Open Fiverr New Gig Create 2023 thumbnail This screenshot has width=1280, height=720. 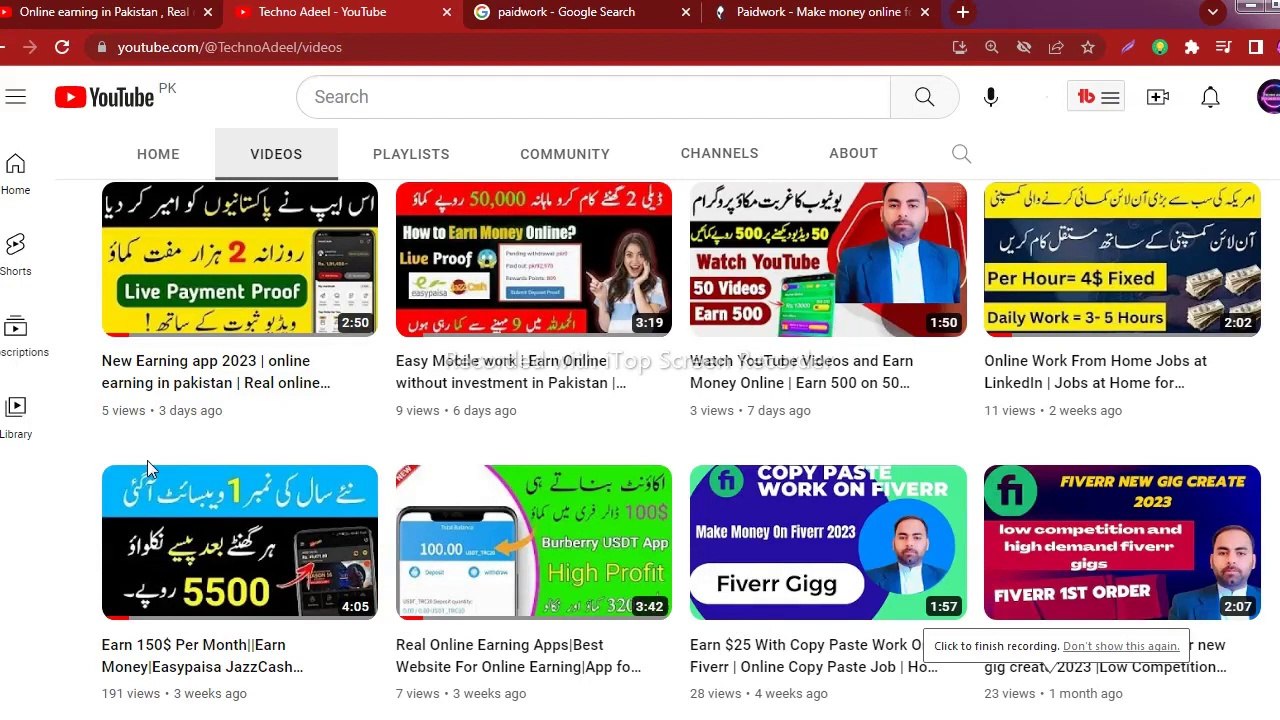point(1122,542)
